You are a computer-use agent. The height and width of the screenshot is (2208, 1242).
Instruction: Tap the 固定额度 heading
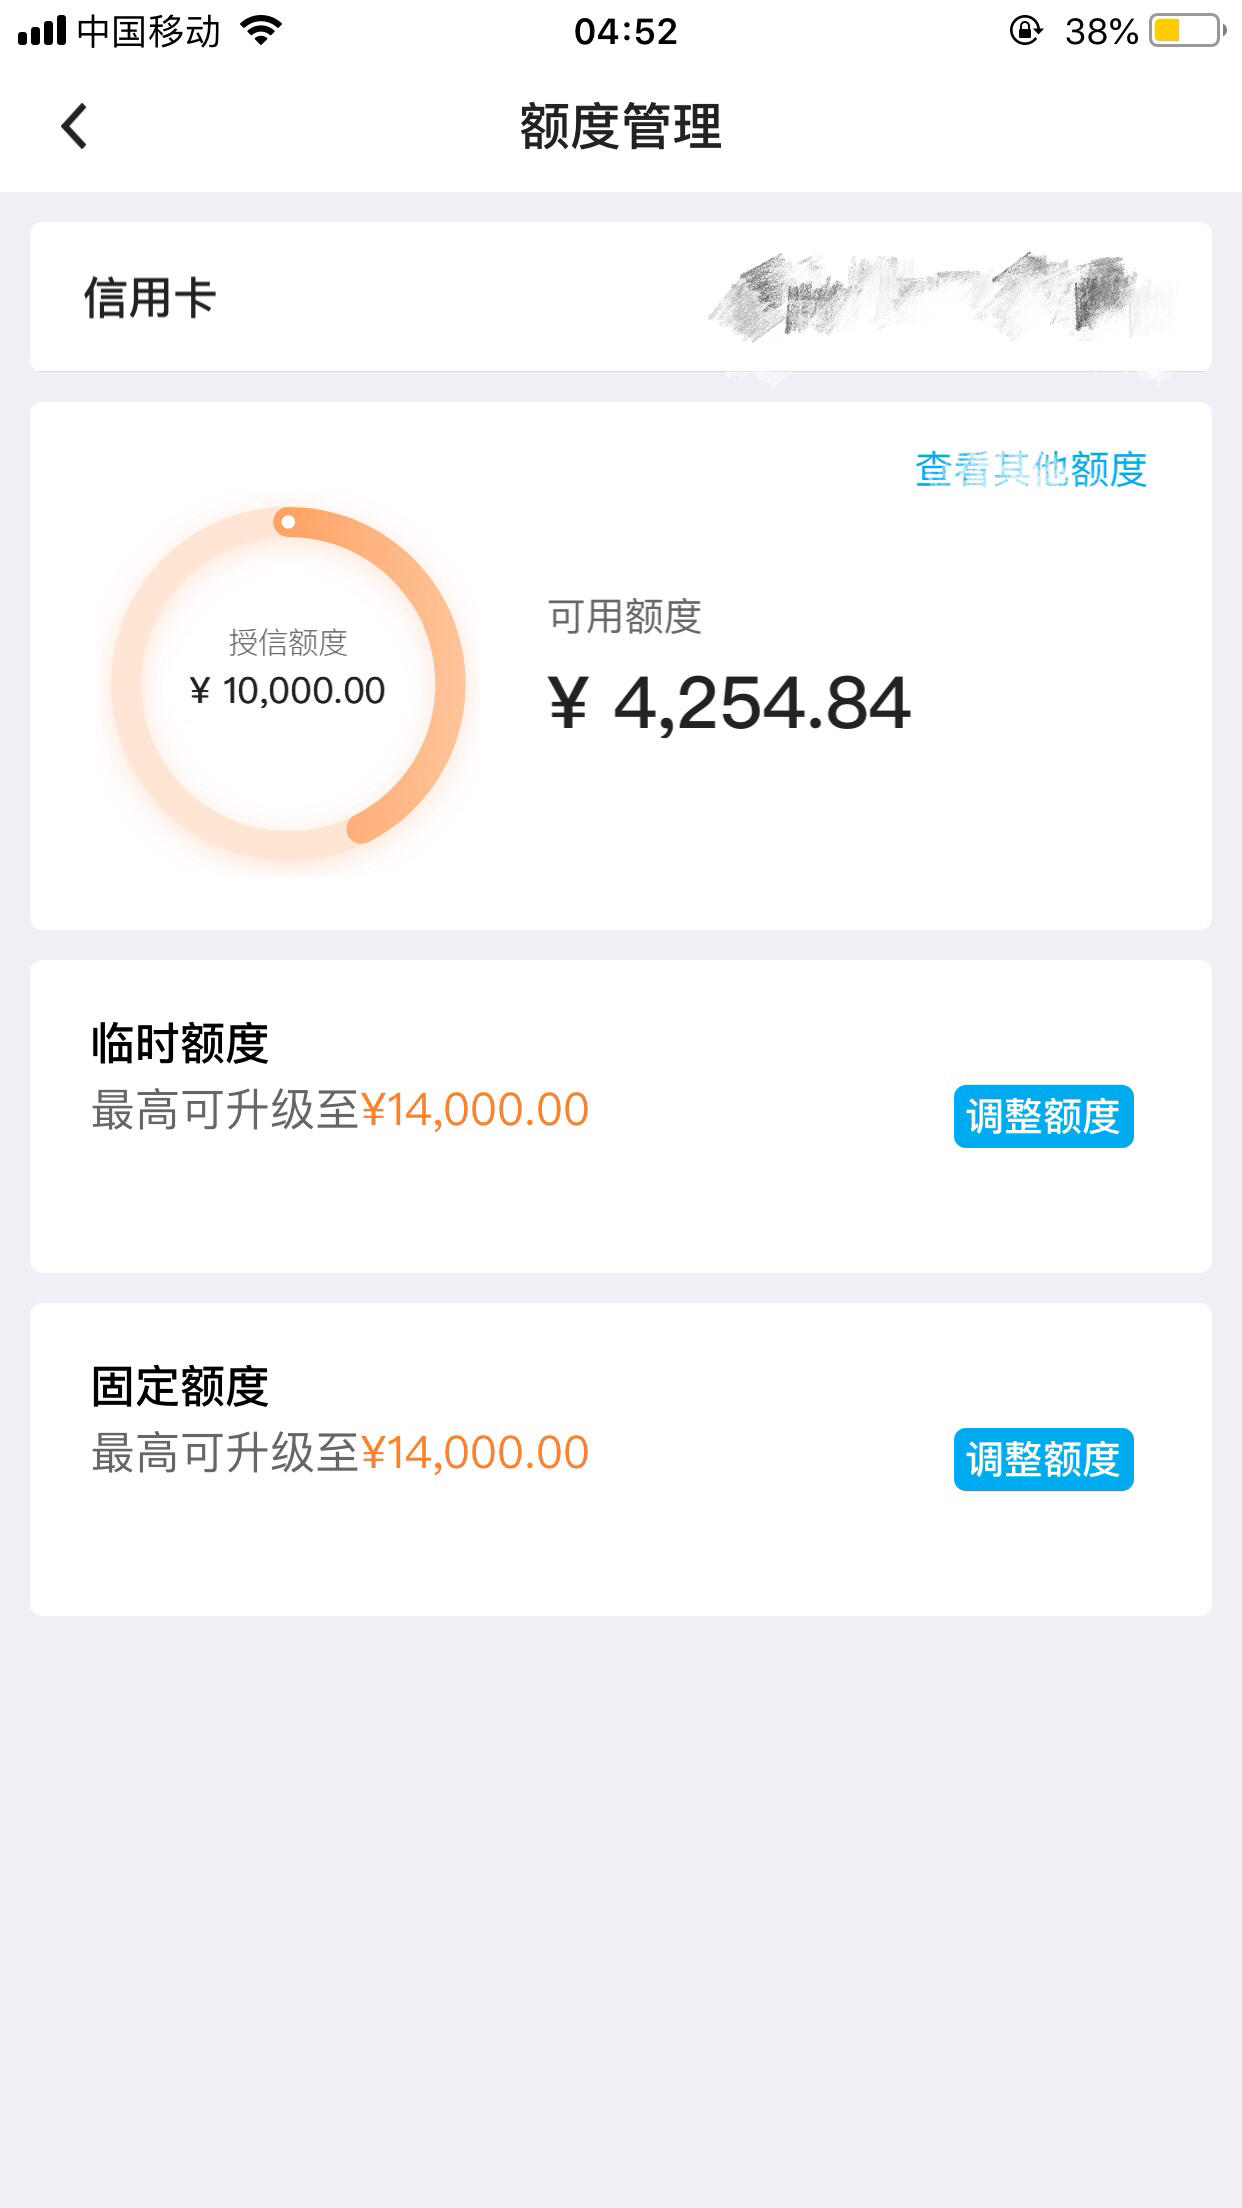(180, 1386)
